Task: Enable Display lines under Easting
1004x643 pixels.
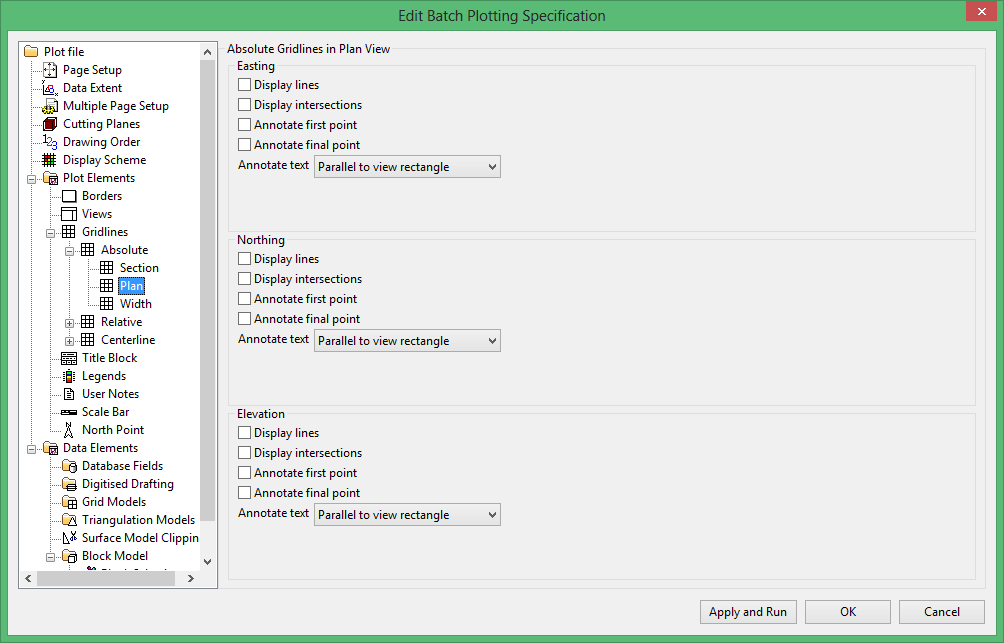Action: [x=245, y=85]
